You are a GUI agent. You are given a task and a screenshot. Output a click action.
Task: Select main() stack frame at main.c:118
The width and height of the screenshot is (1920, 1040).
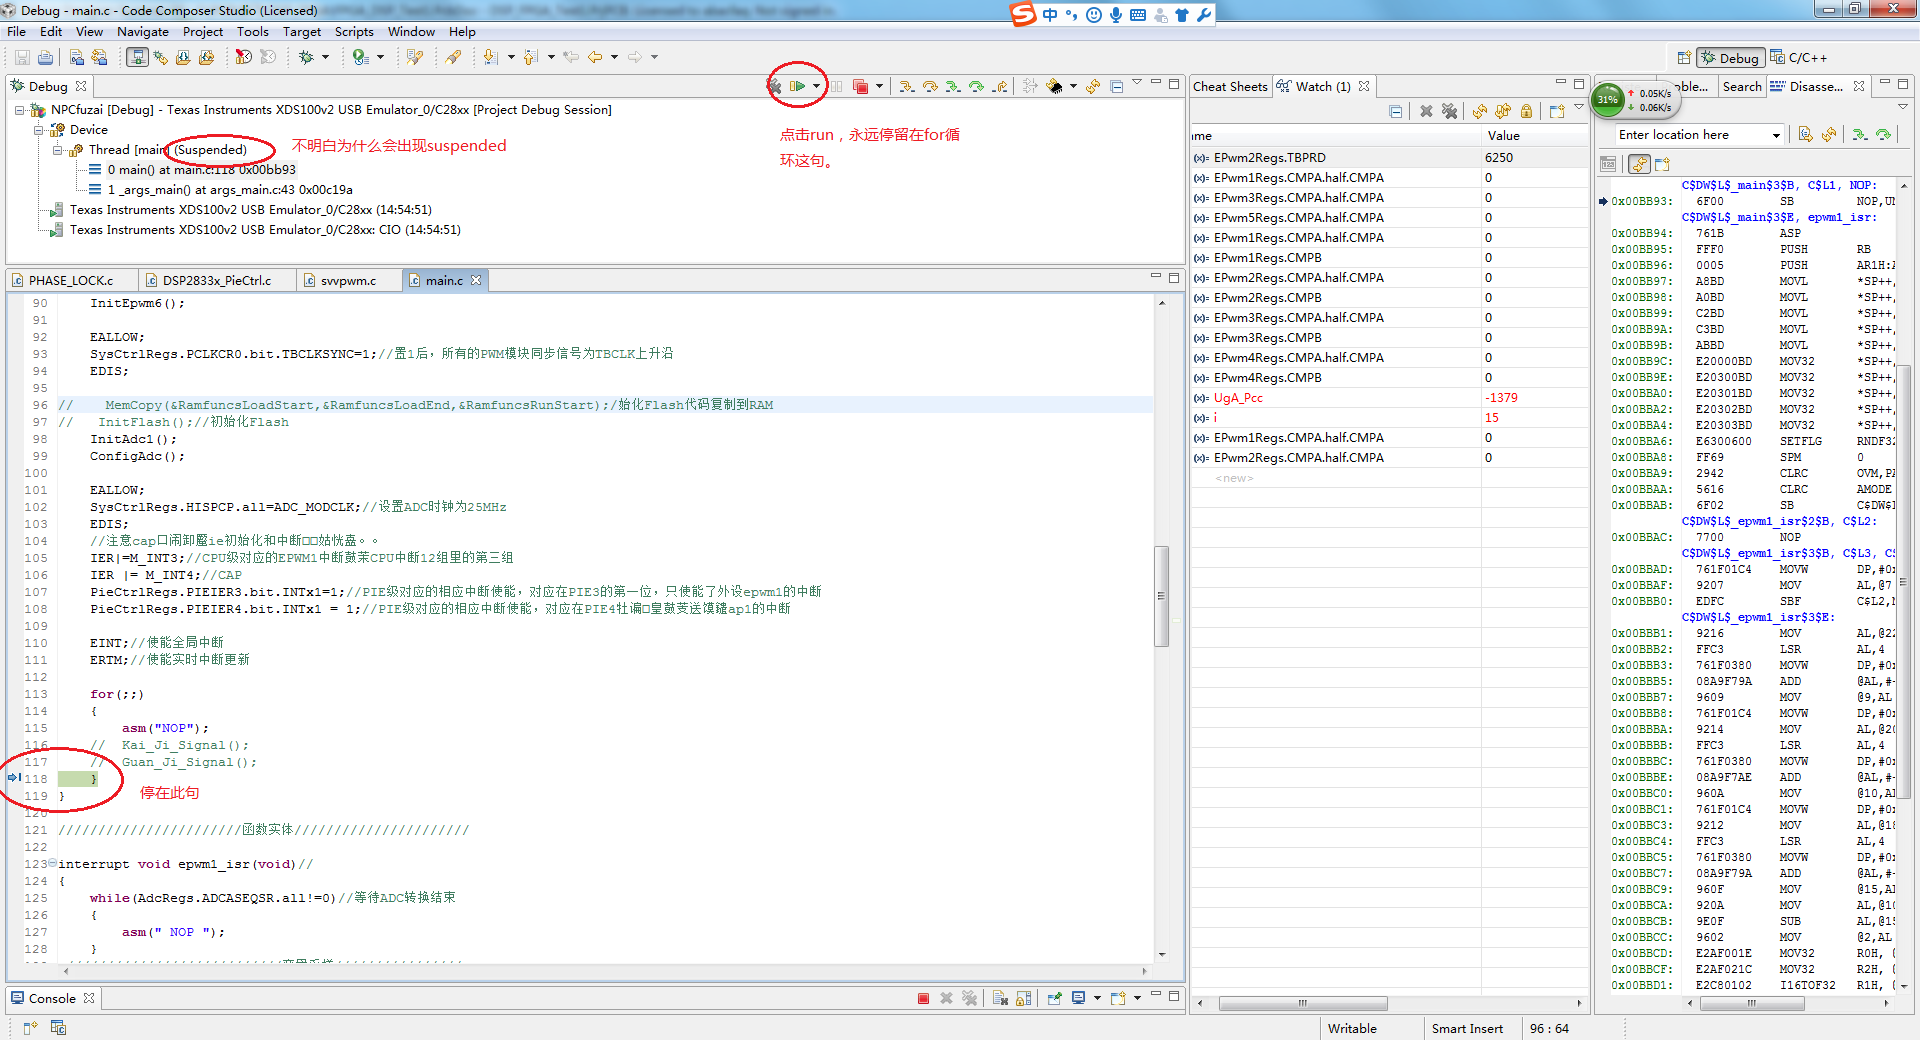click(200, 170)
